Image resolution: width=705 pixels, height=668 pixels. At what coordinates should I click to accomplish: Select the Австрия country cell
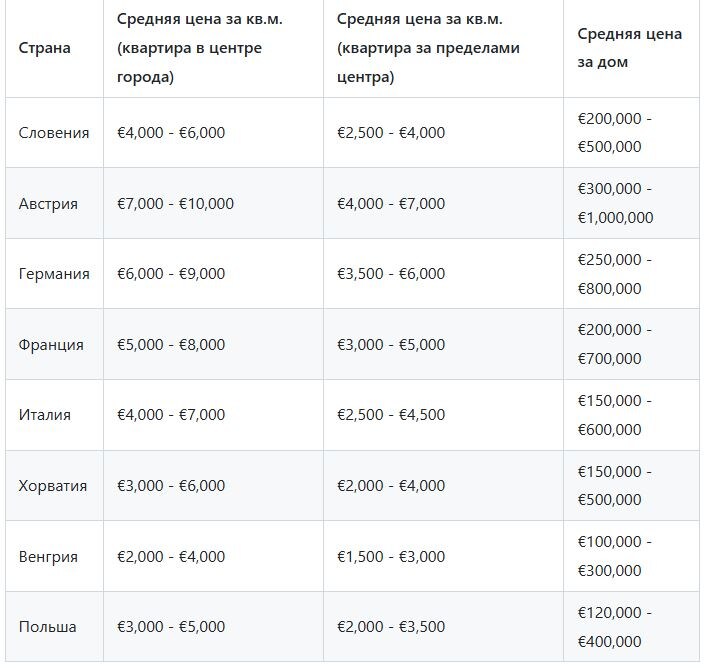pos(48,204)
